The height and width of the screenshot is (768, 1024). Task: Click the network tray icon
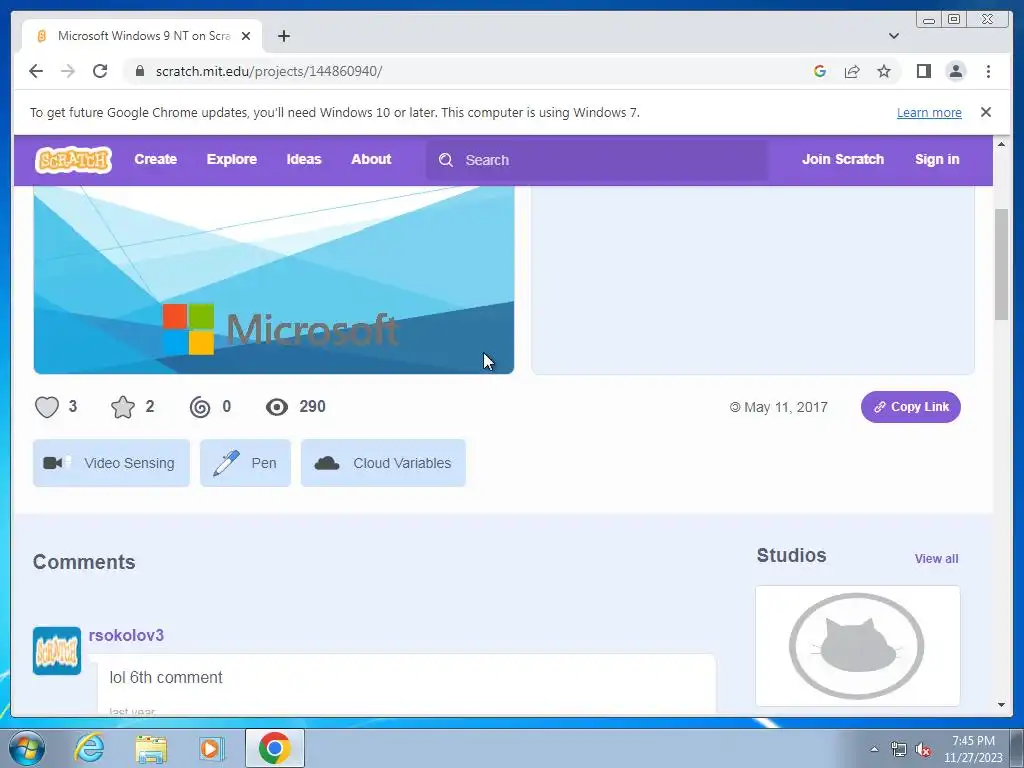tap(899, 750)
